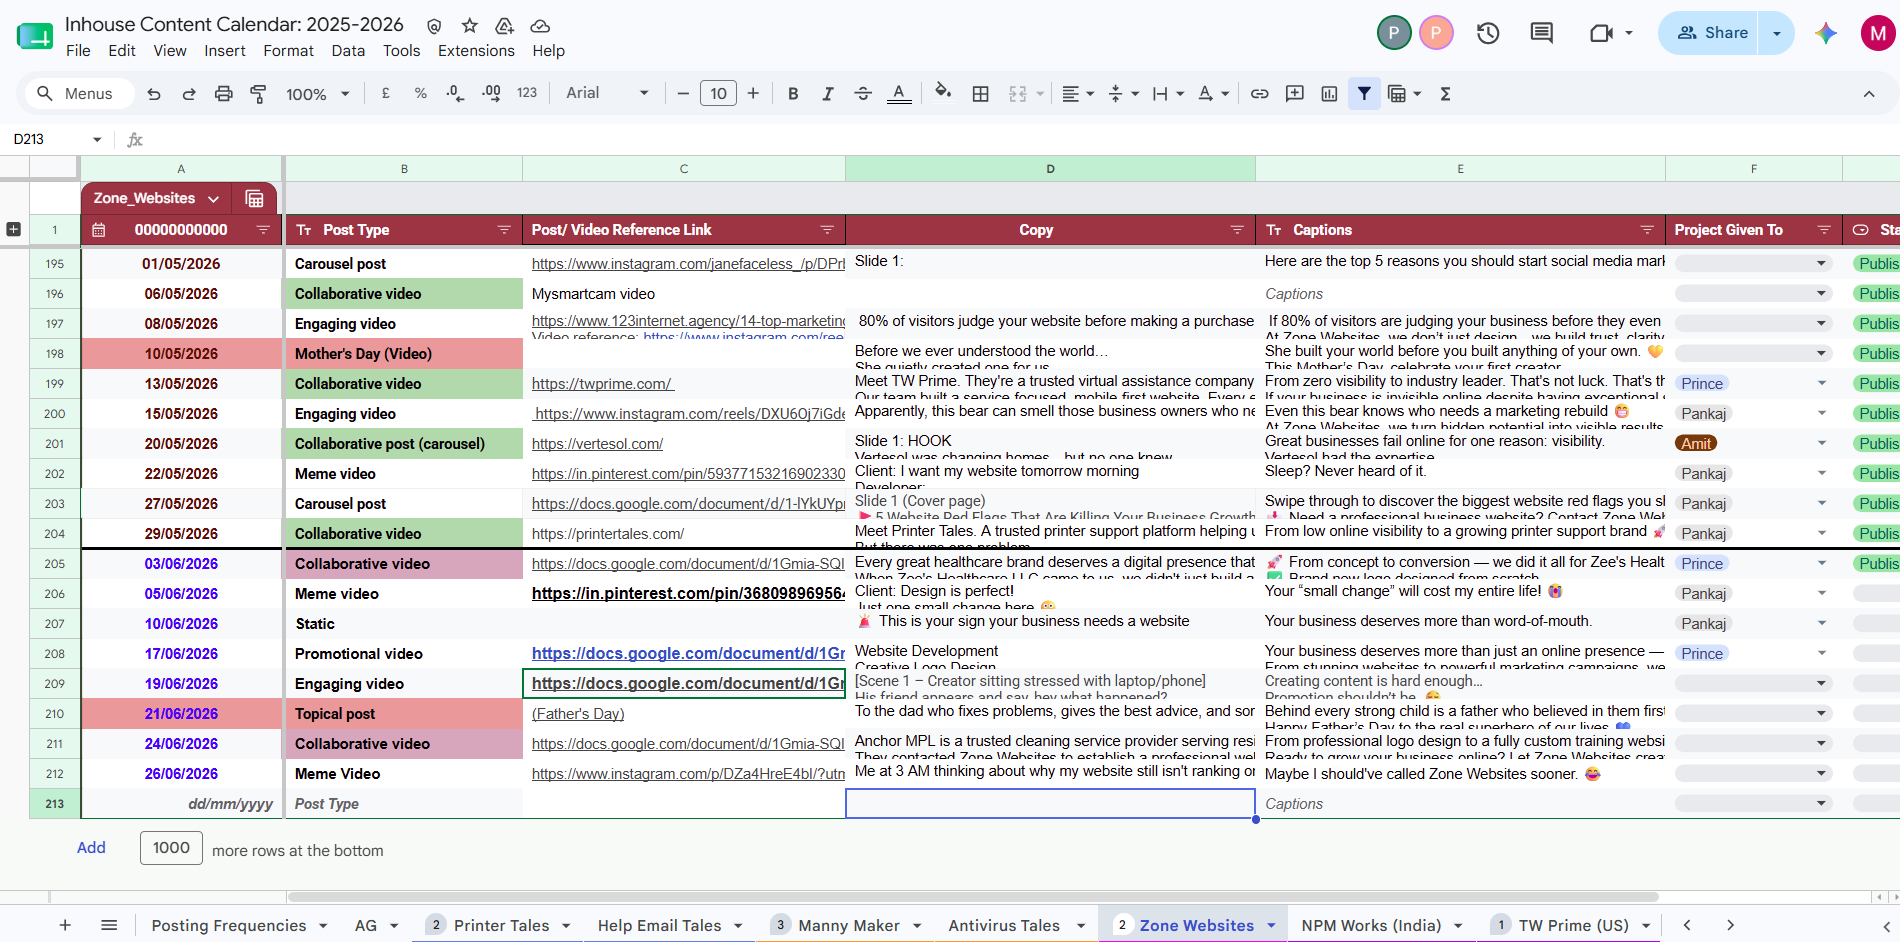Click the rows count field 1000
The image size is (1900, 942).
tap(171, 848)
